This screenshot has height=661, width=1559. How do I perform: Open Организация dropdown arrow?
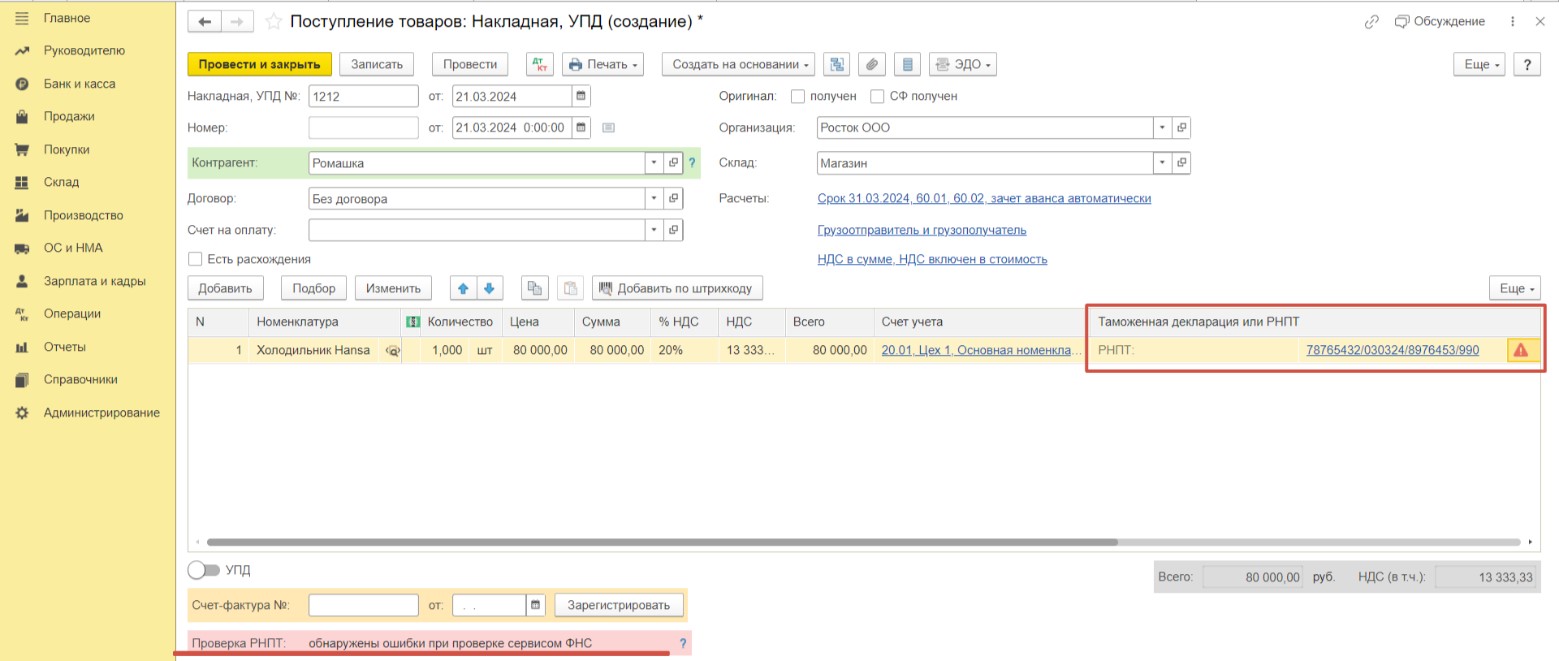(x=1162, y=128)
